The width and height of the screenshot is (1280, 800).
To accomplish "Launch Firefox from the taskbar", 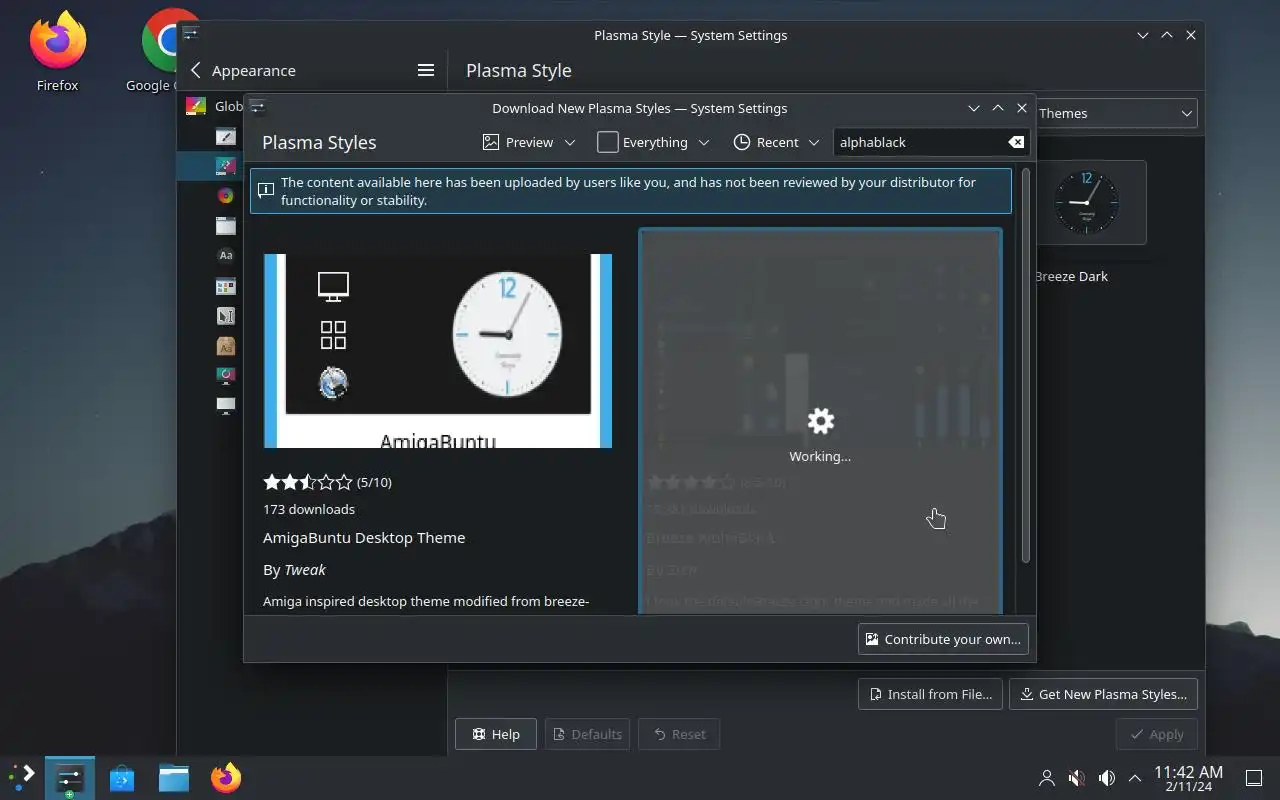I will tap(226, 777).
